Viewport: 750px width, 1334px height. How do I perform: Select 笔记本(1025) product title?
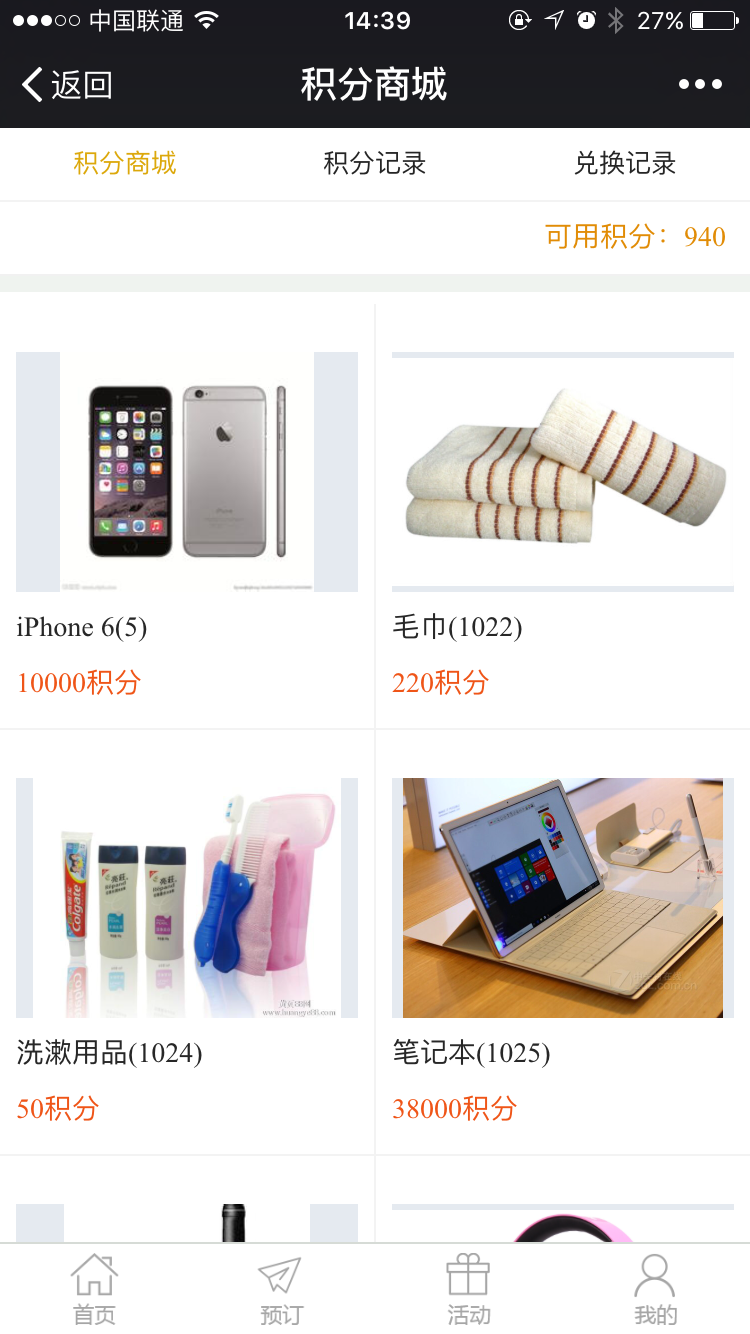(x=471, y=1053)
